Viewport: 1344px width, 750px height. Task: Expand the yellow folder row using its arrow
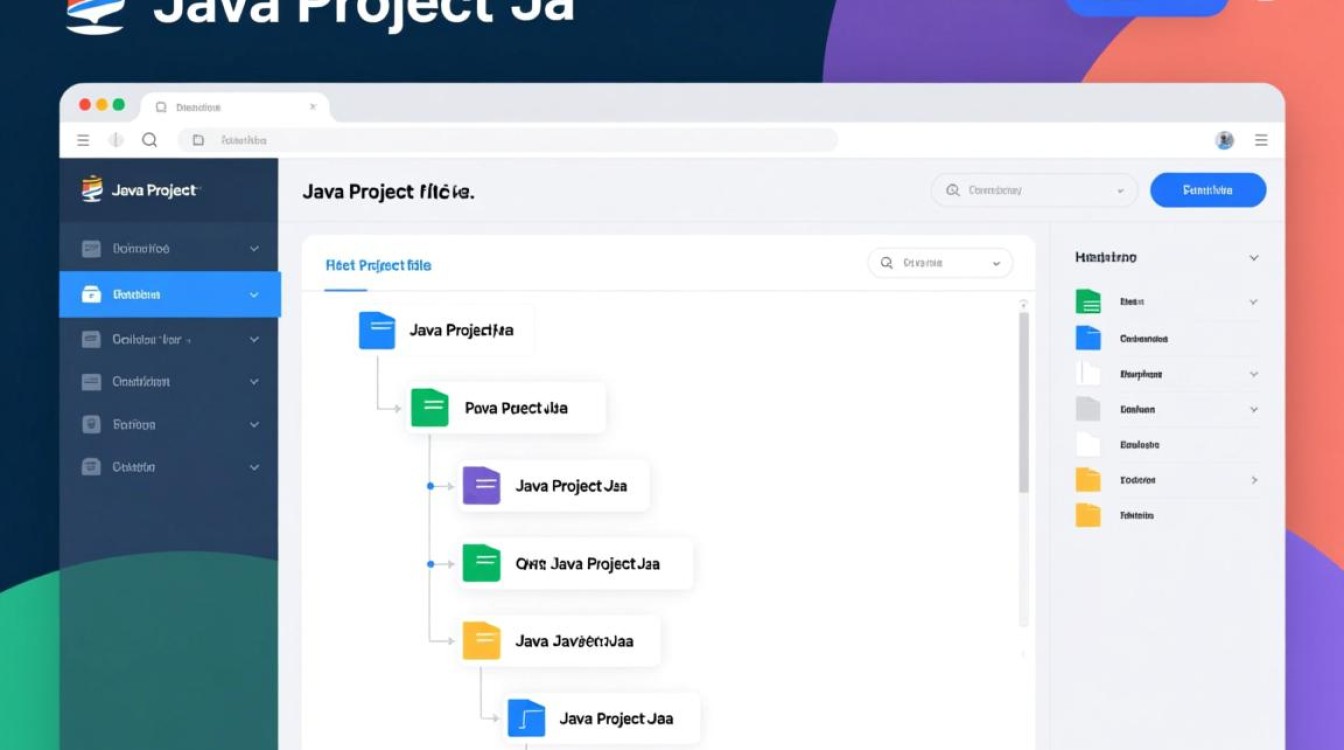click(x=1254, y=480)
